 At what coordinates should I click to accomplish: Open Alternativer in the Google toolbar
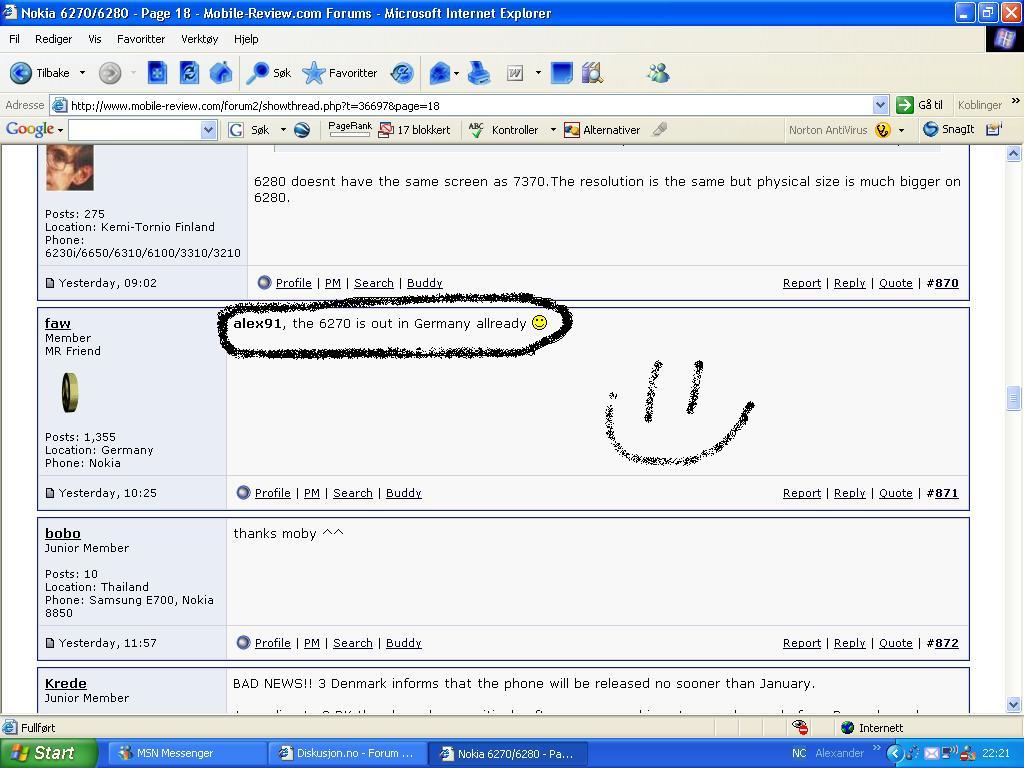point(601,130)
